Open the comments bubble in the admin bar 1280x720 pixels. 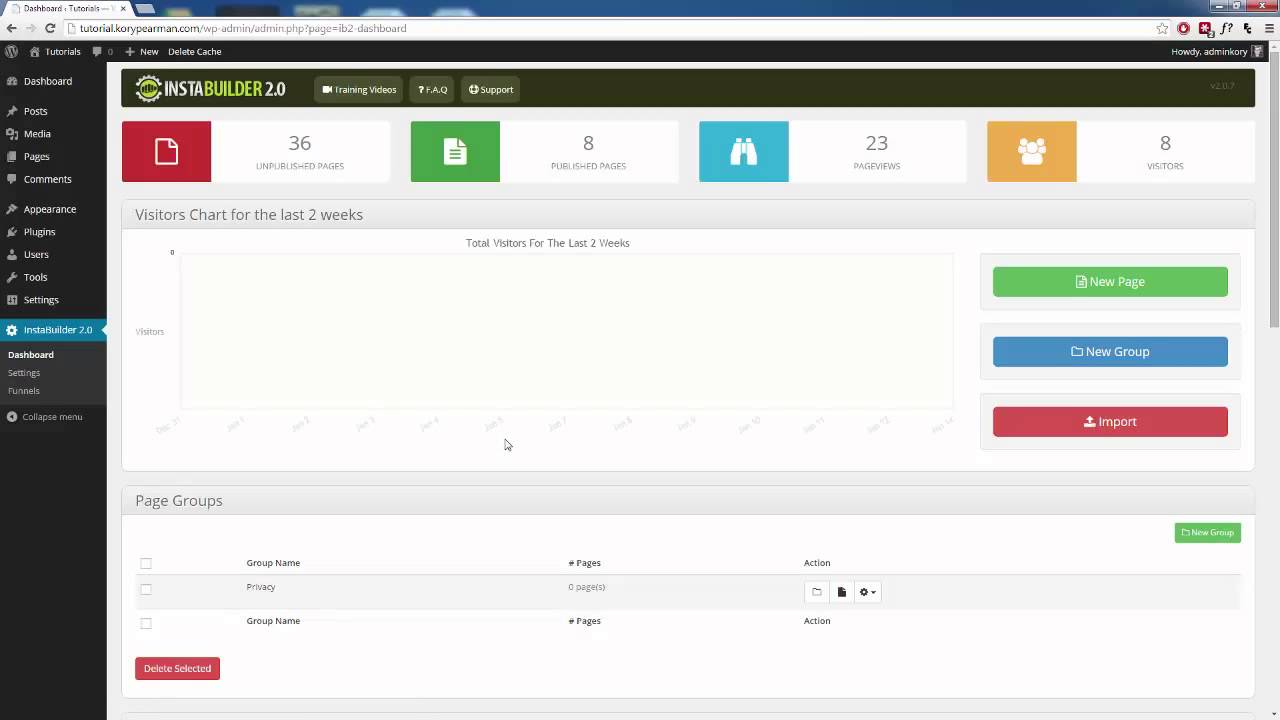(x=102, y=51)
